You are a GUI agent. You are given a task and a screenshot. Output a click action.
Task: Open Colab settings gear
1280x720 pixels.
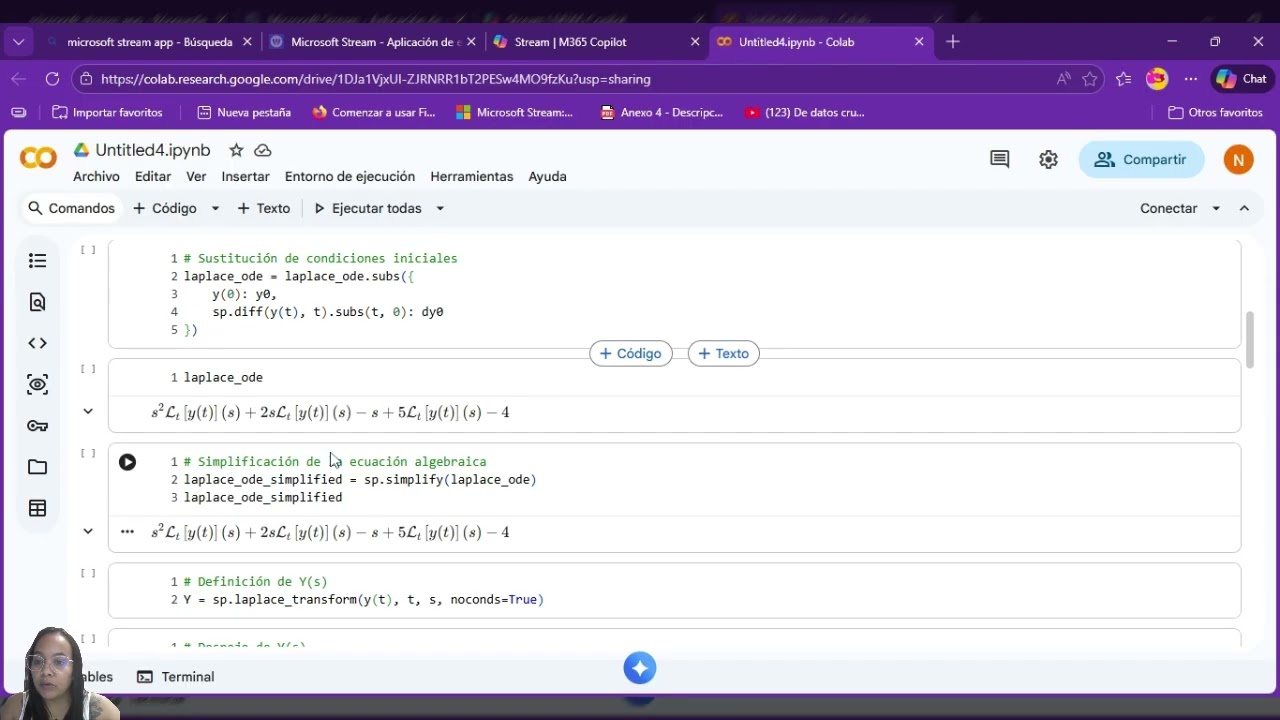click(1048, 159)
